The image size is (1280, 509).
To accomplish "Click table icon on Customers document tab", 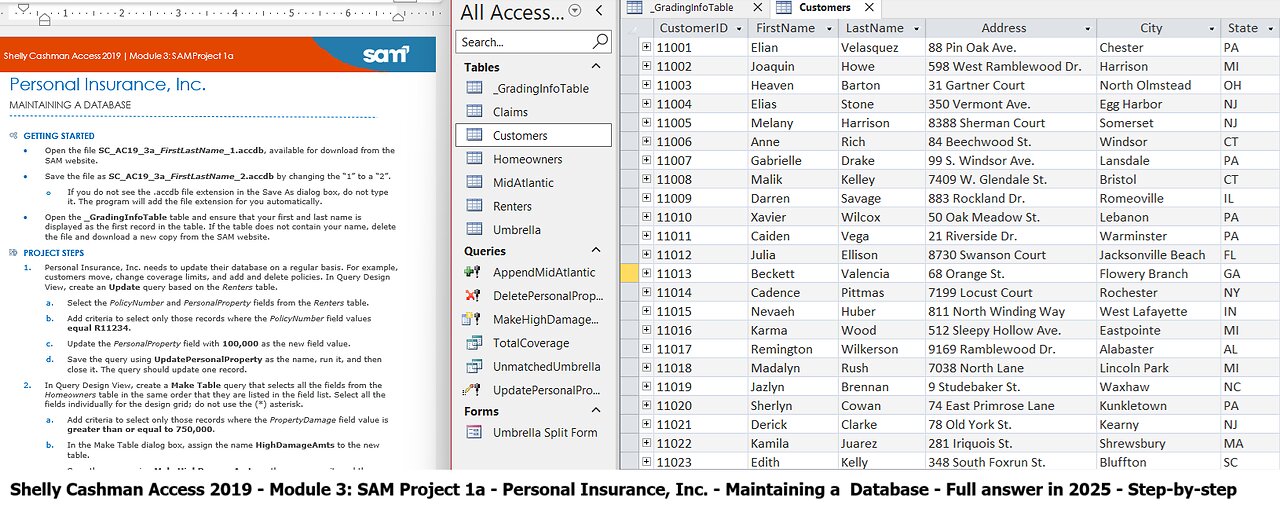I will pyautogui.click(x=784, y=7).
